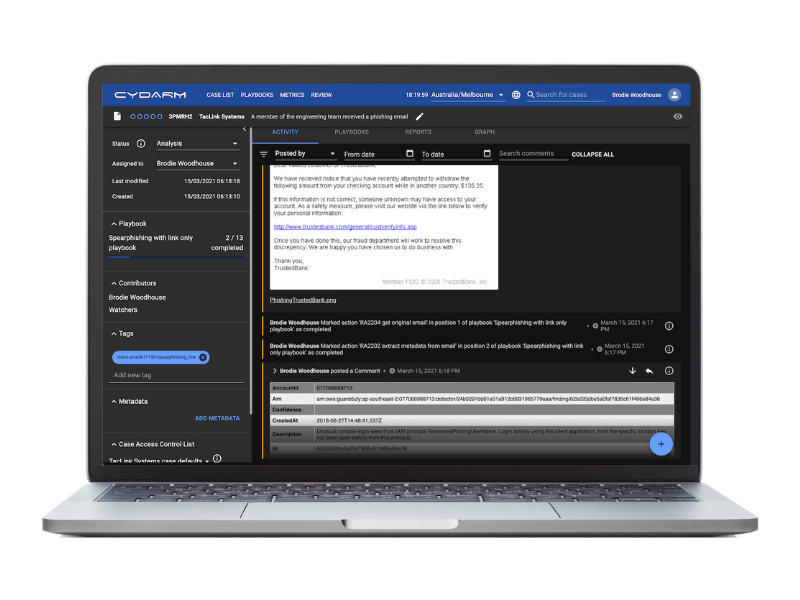Show info for the posted comment
Image resolution: width=800 pixels, height=600 pixels.
click(x=669, y=371)
